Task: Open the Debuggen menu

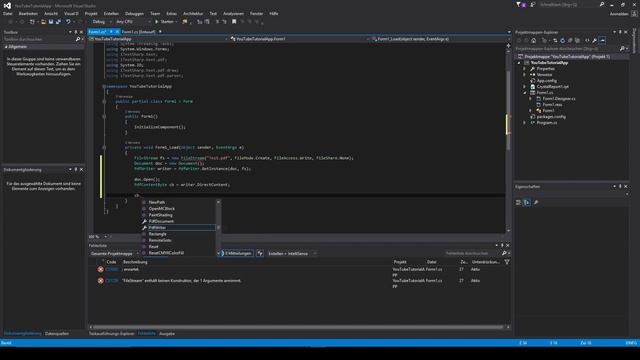Action: [134, 13]
